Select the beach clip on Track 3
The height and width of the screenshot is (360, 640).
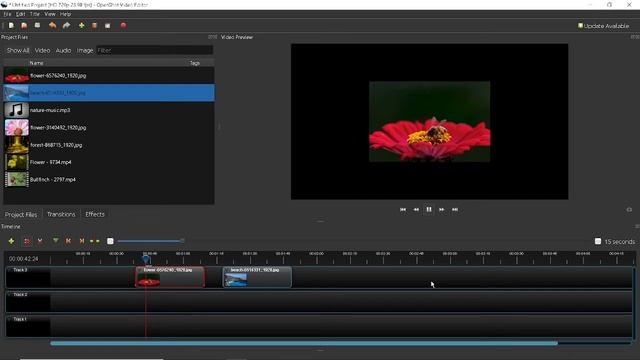click(258, 277)
